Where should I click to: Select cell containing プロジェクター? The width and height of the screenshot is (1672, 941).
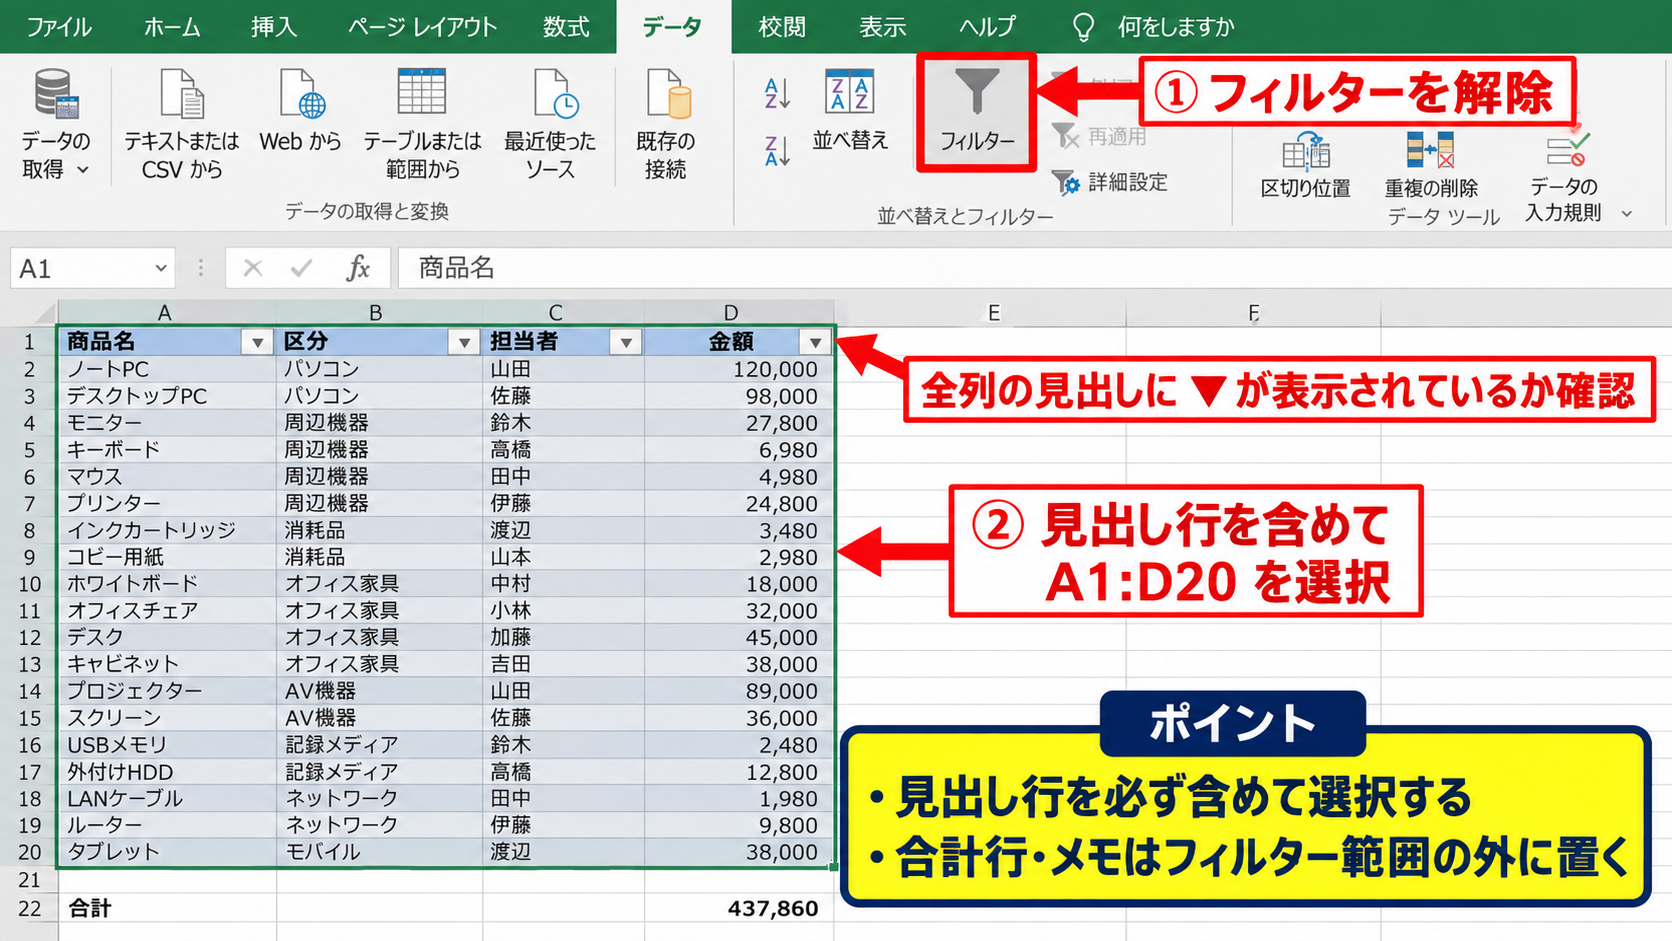(167, 691)
